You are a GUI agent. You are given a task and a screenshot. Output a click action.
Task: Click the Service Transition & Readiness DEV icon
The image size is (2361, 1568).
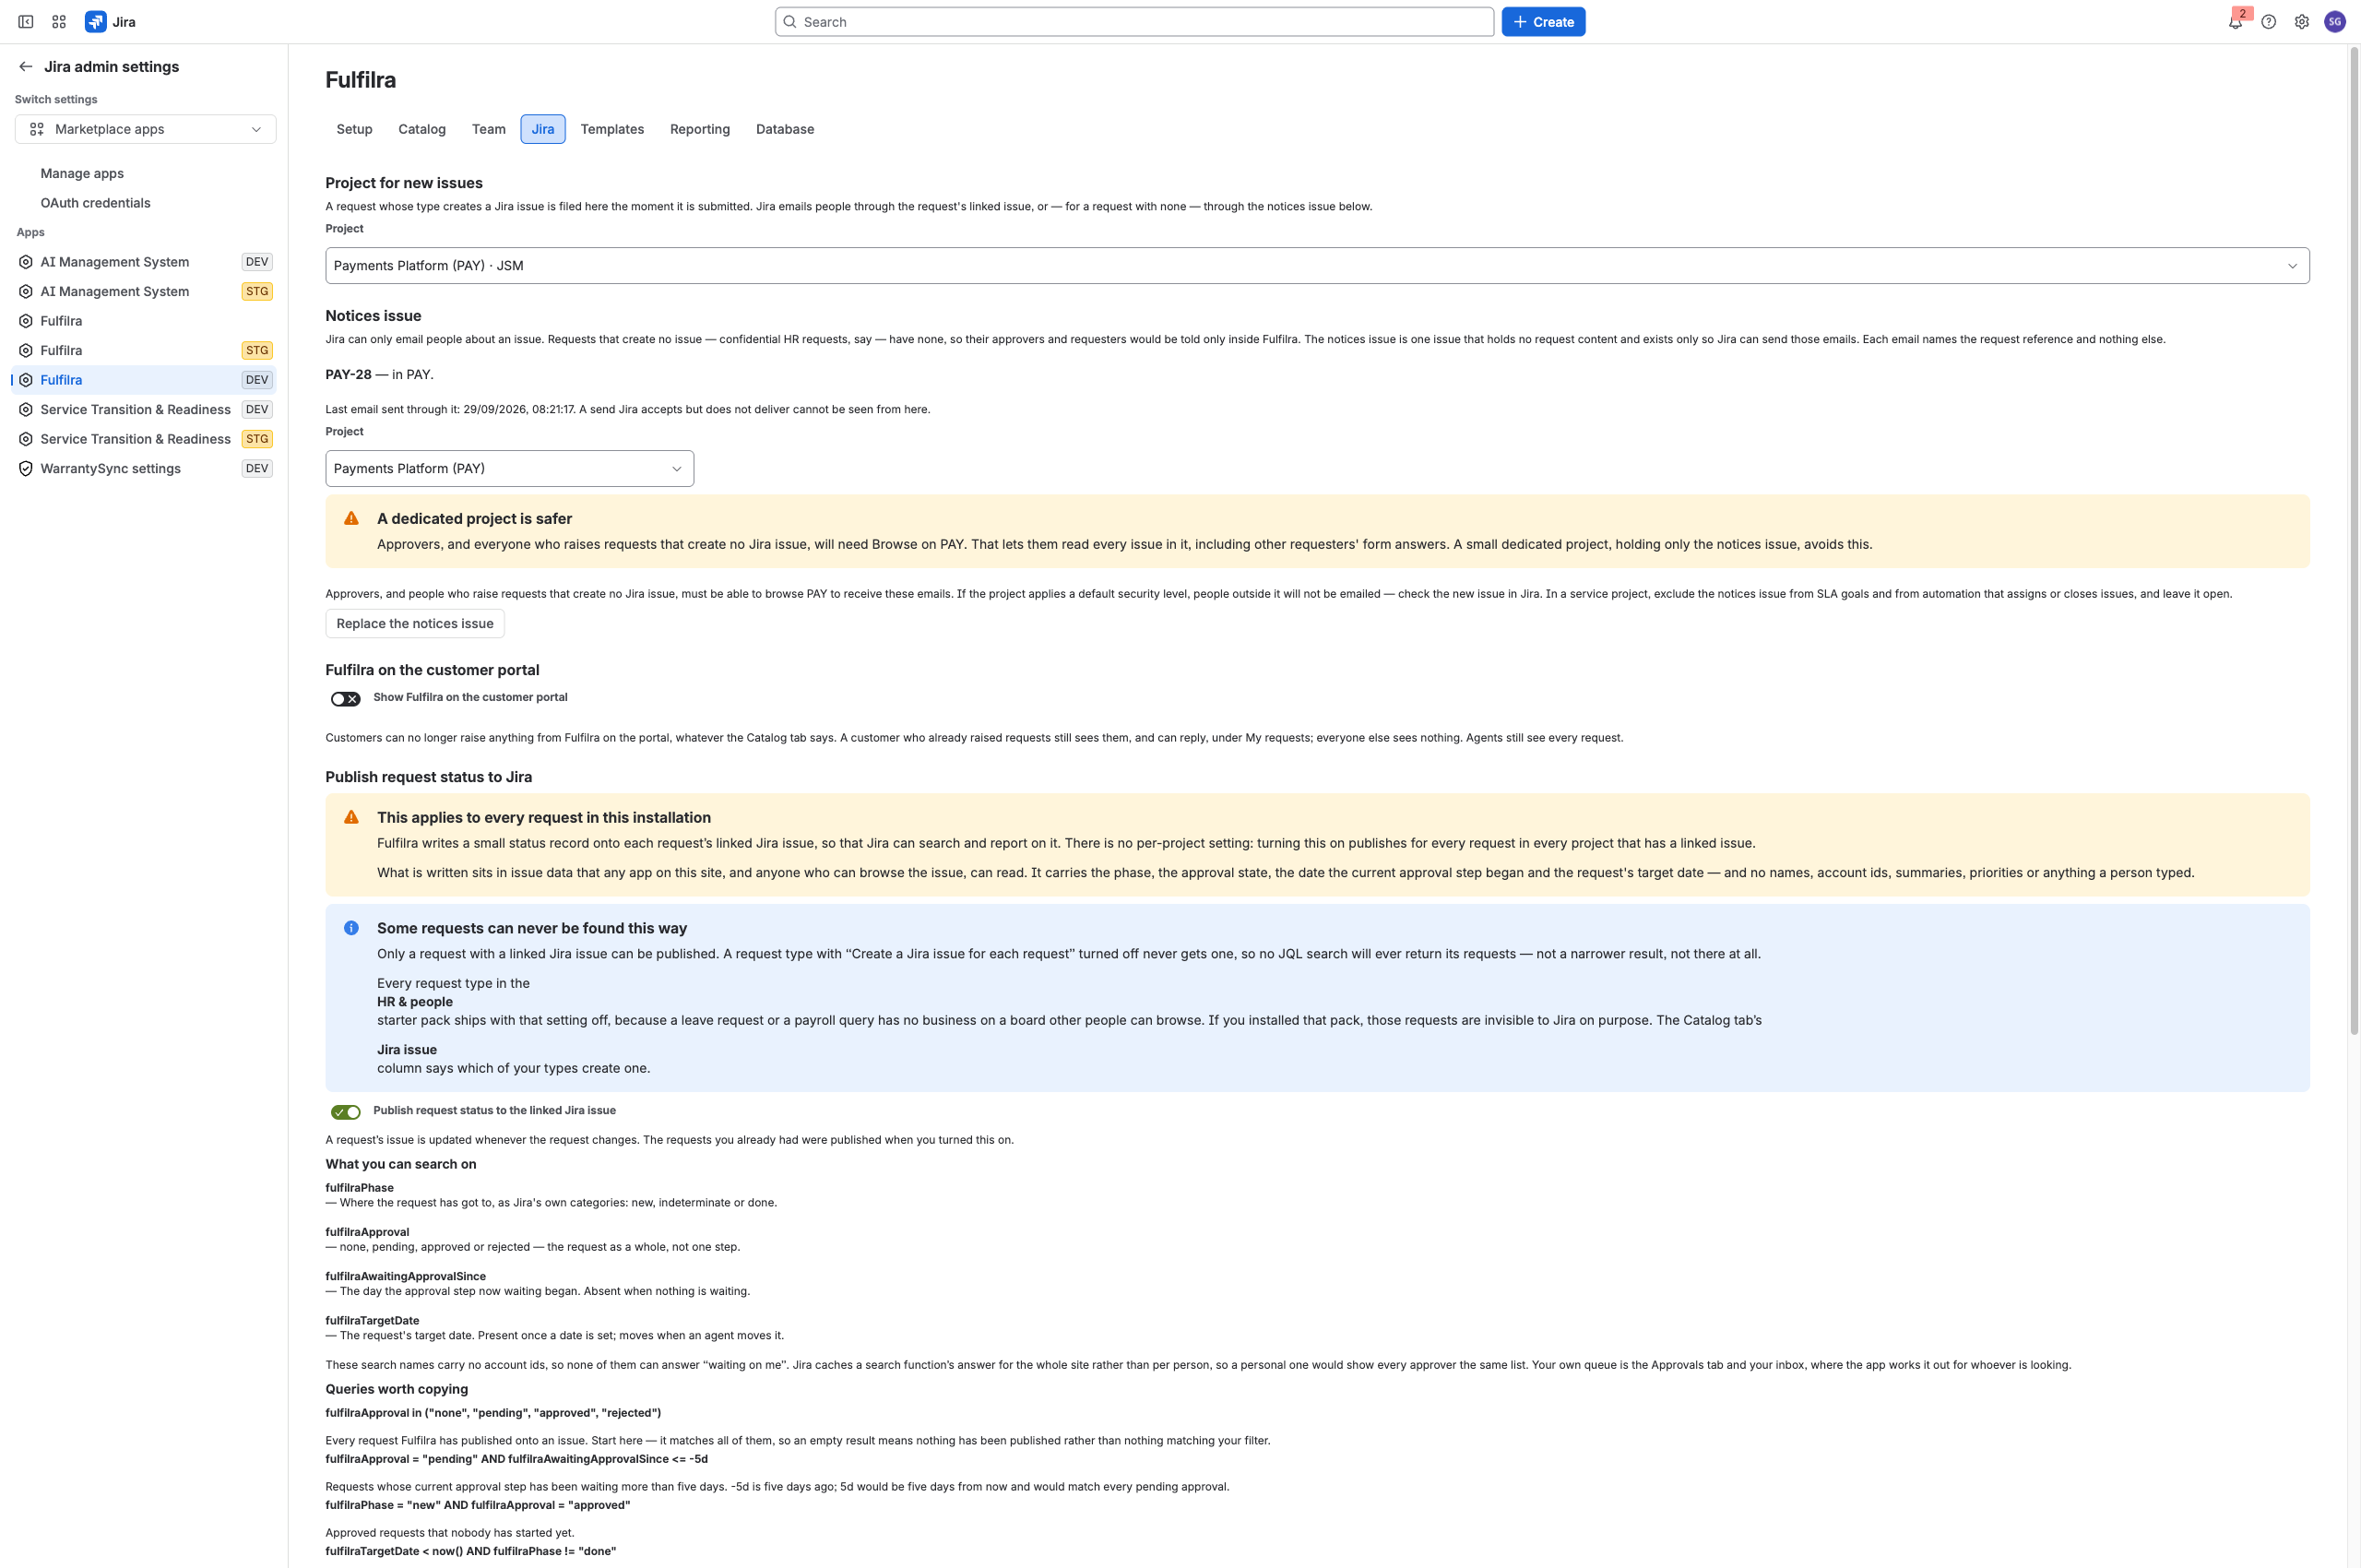(x=26, y=410)
